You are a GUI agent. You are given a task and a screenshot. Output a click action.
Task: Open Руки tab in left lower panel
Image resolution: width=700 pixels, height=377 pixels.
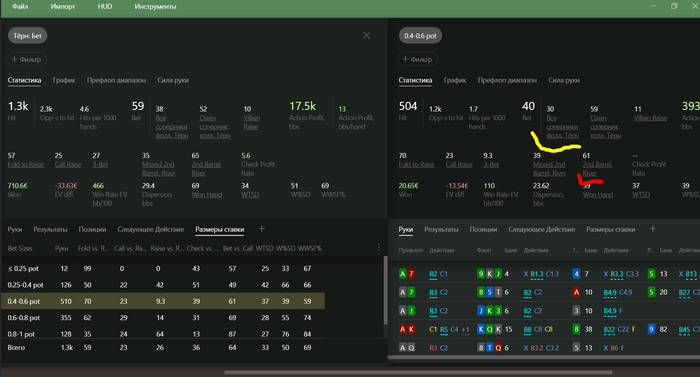tap(15, 229)
